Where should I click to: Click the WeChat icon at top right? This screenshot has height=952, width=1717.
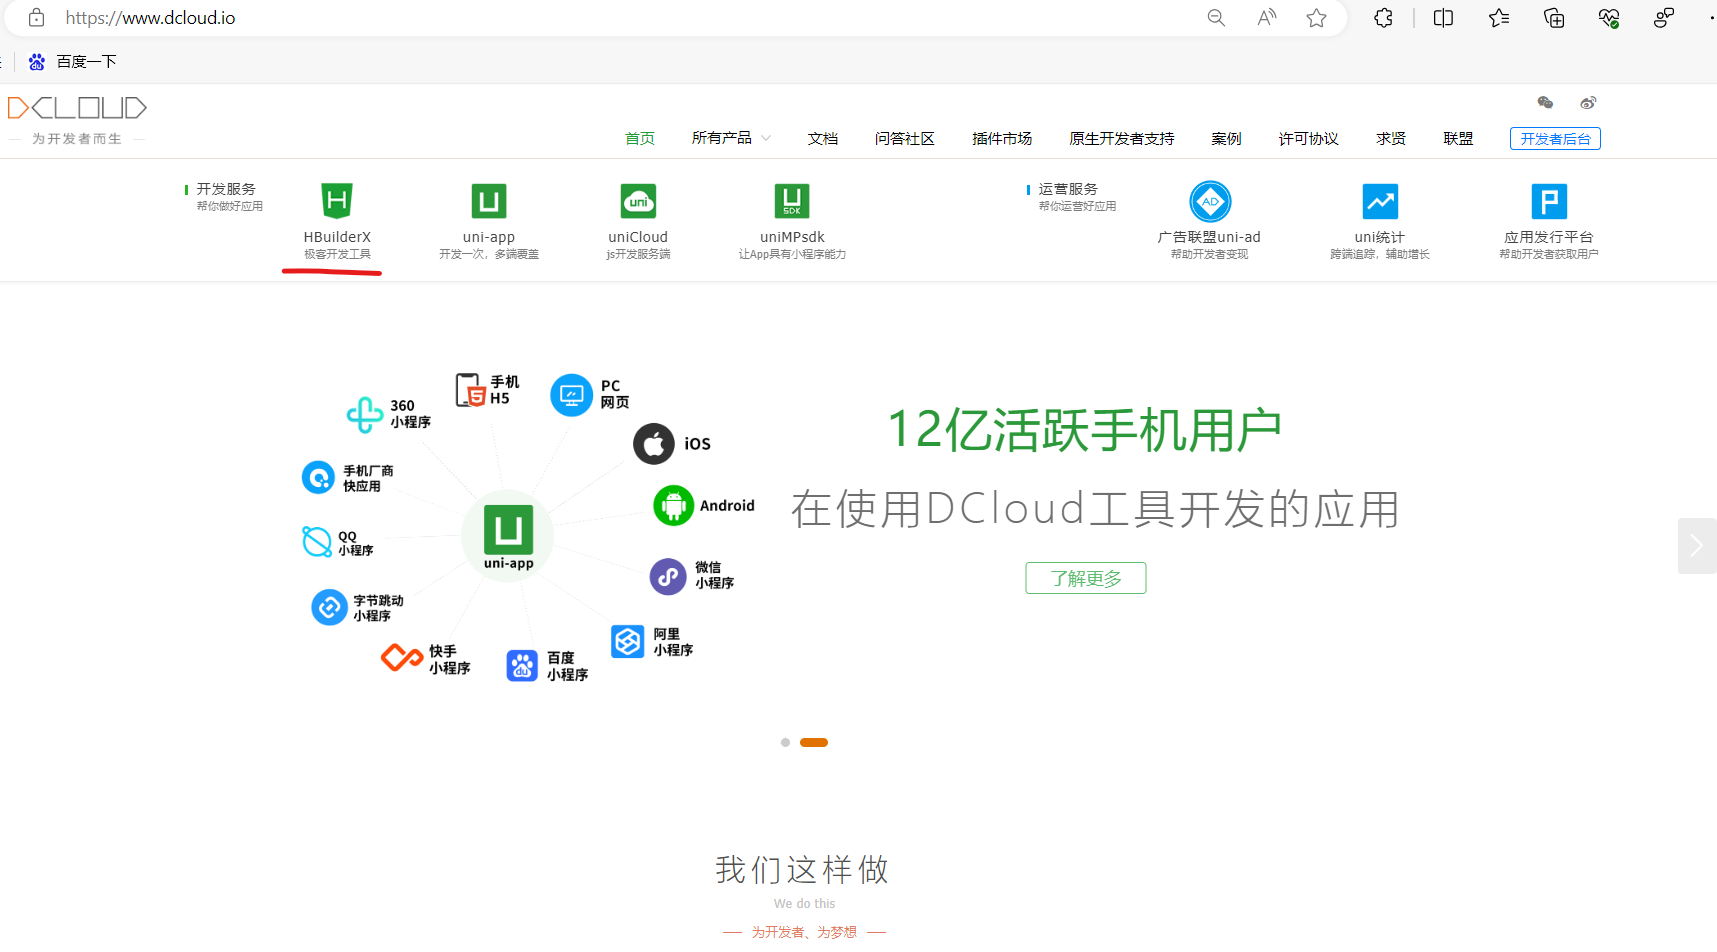pos(1545,102)
